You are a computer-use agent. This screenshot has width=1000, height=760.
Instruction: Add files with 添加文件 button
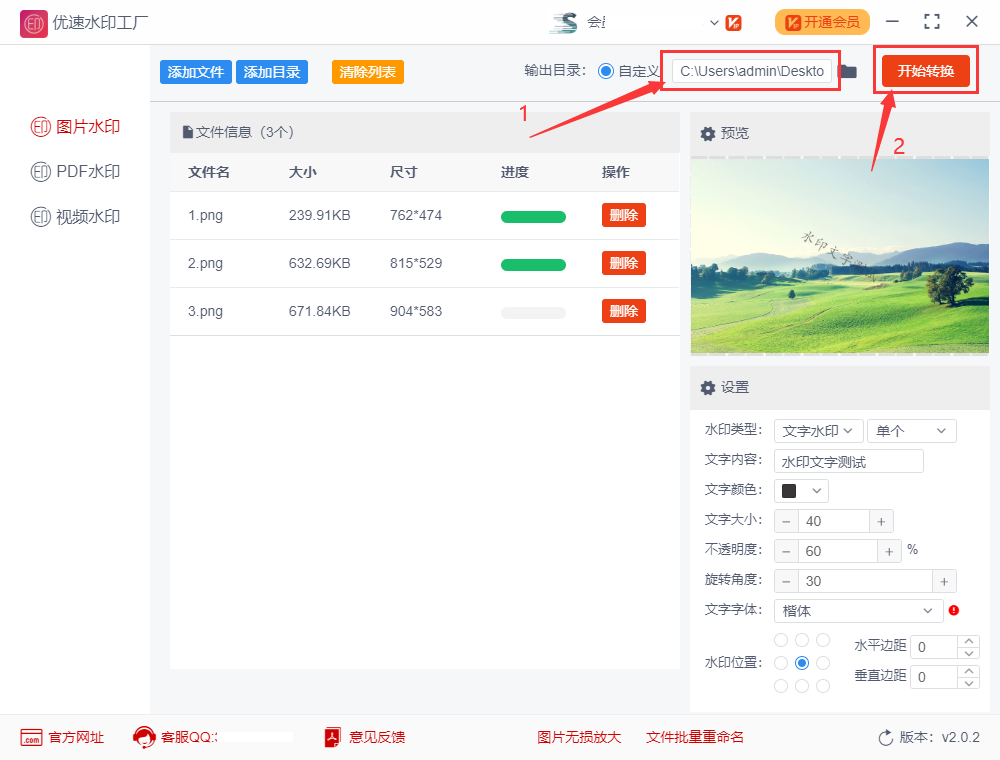tap(195, 72)
